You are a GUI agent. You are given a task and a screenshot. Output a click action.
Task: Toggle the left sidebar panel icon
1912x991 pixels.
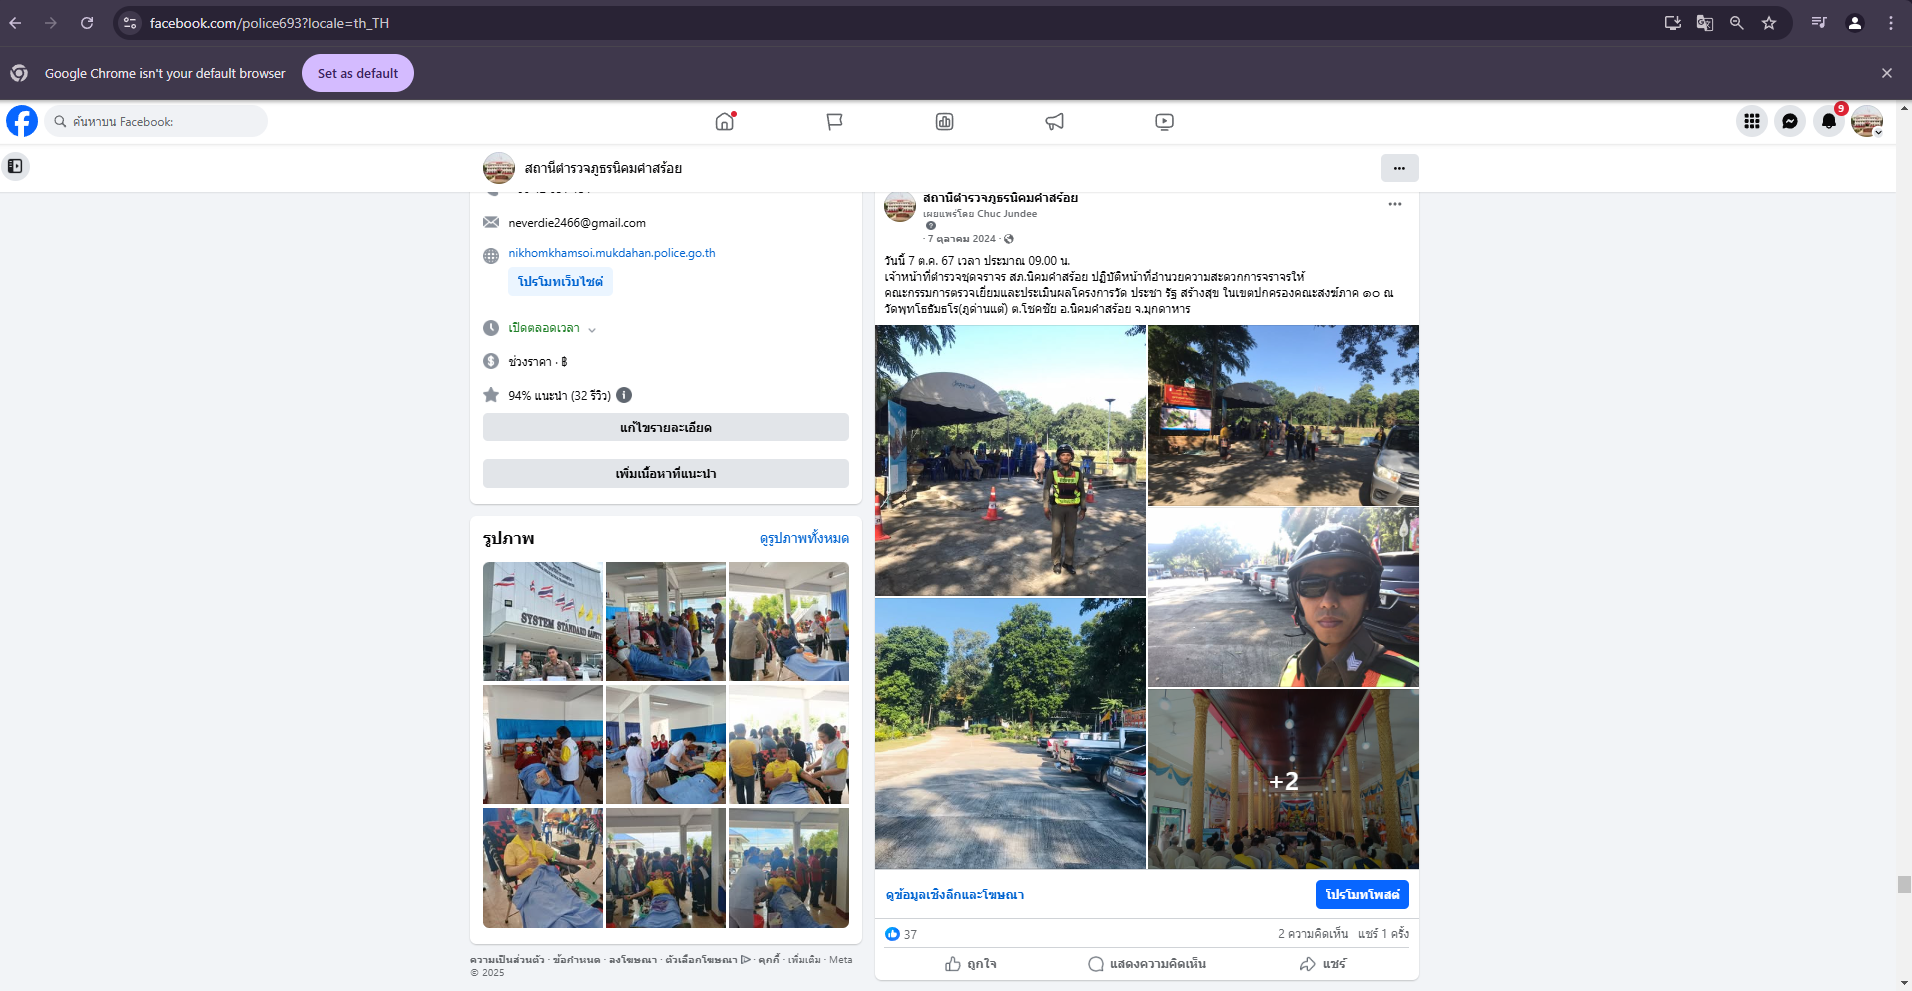click(x=15, y=166)
